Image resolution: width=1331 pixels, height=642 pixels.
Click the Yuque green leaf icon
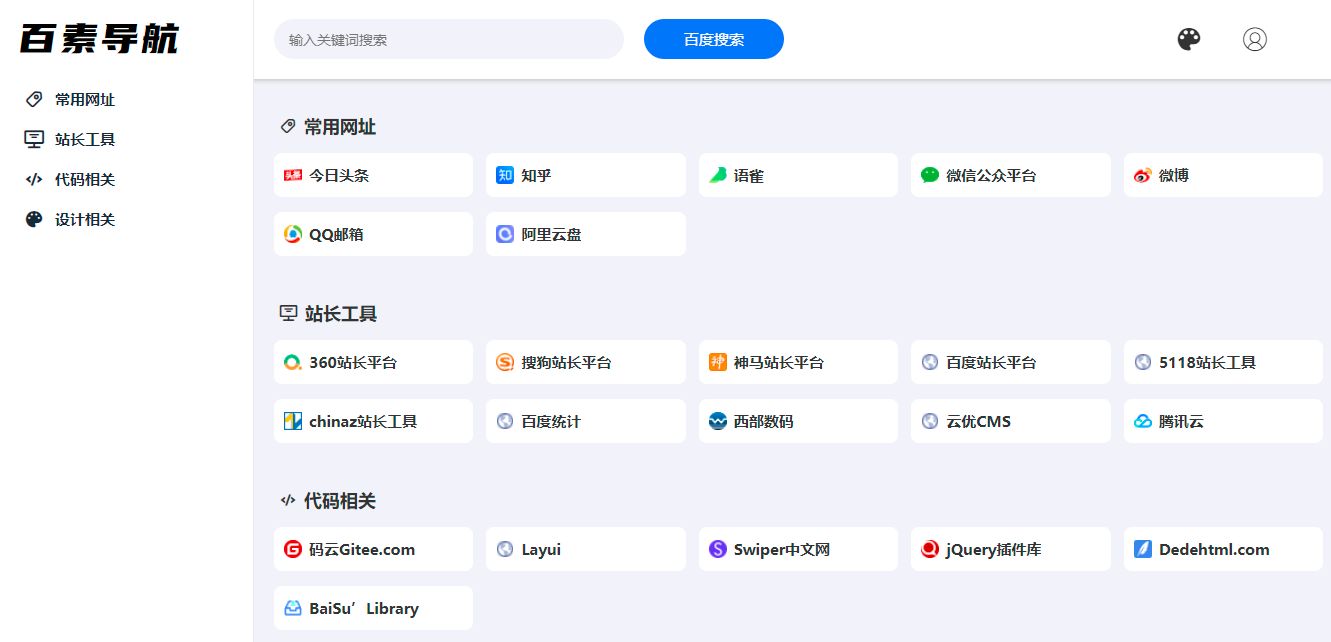pos(717,175)
